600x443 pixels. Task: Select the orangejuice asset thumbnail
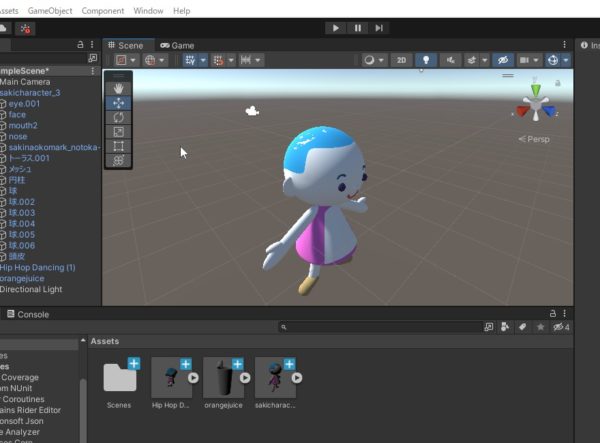[223, 378]
